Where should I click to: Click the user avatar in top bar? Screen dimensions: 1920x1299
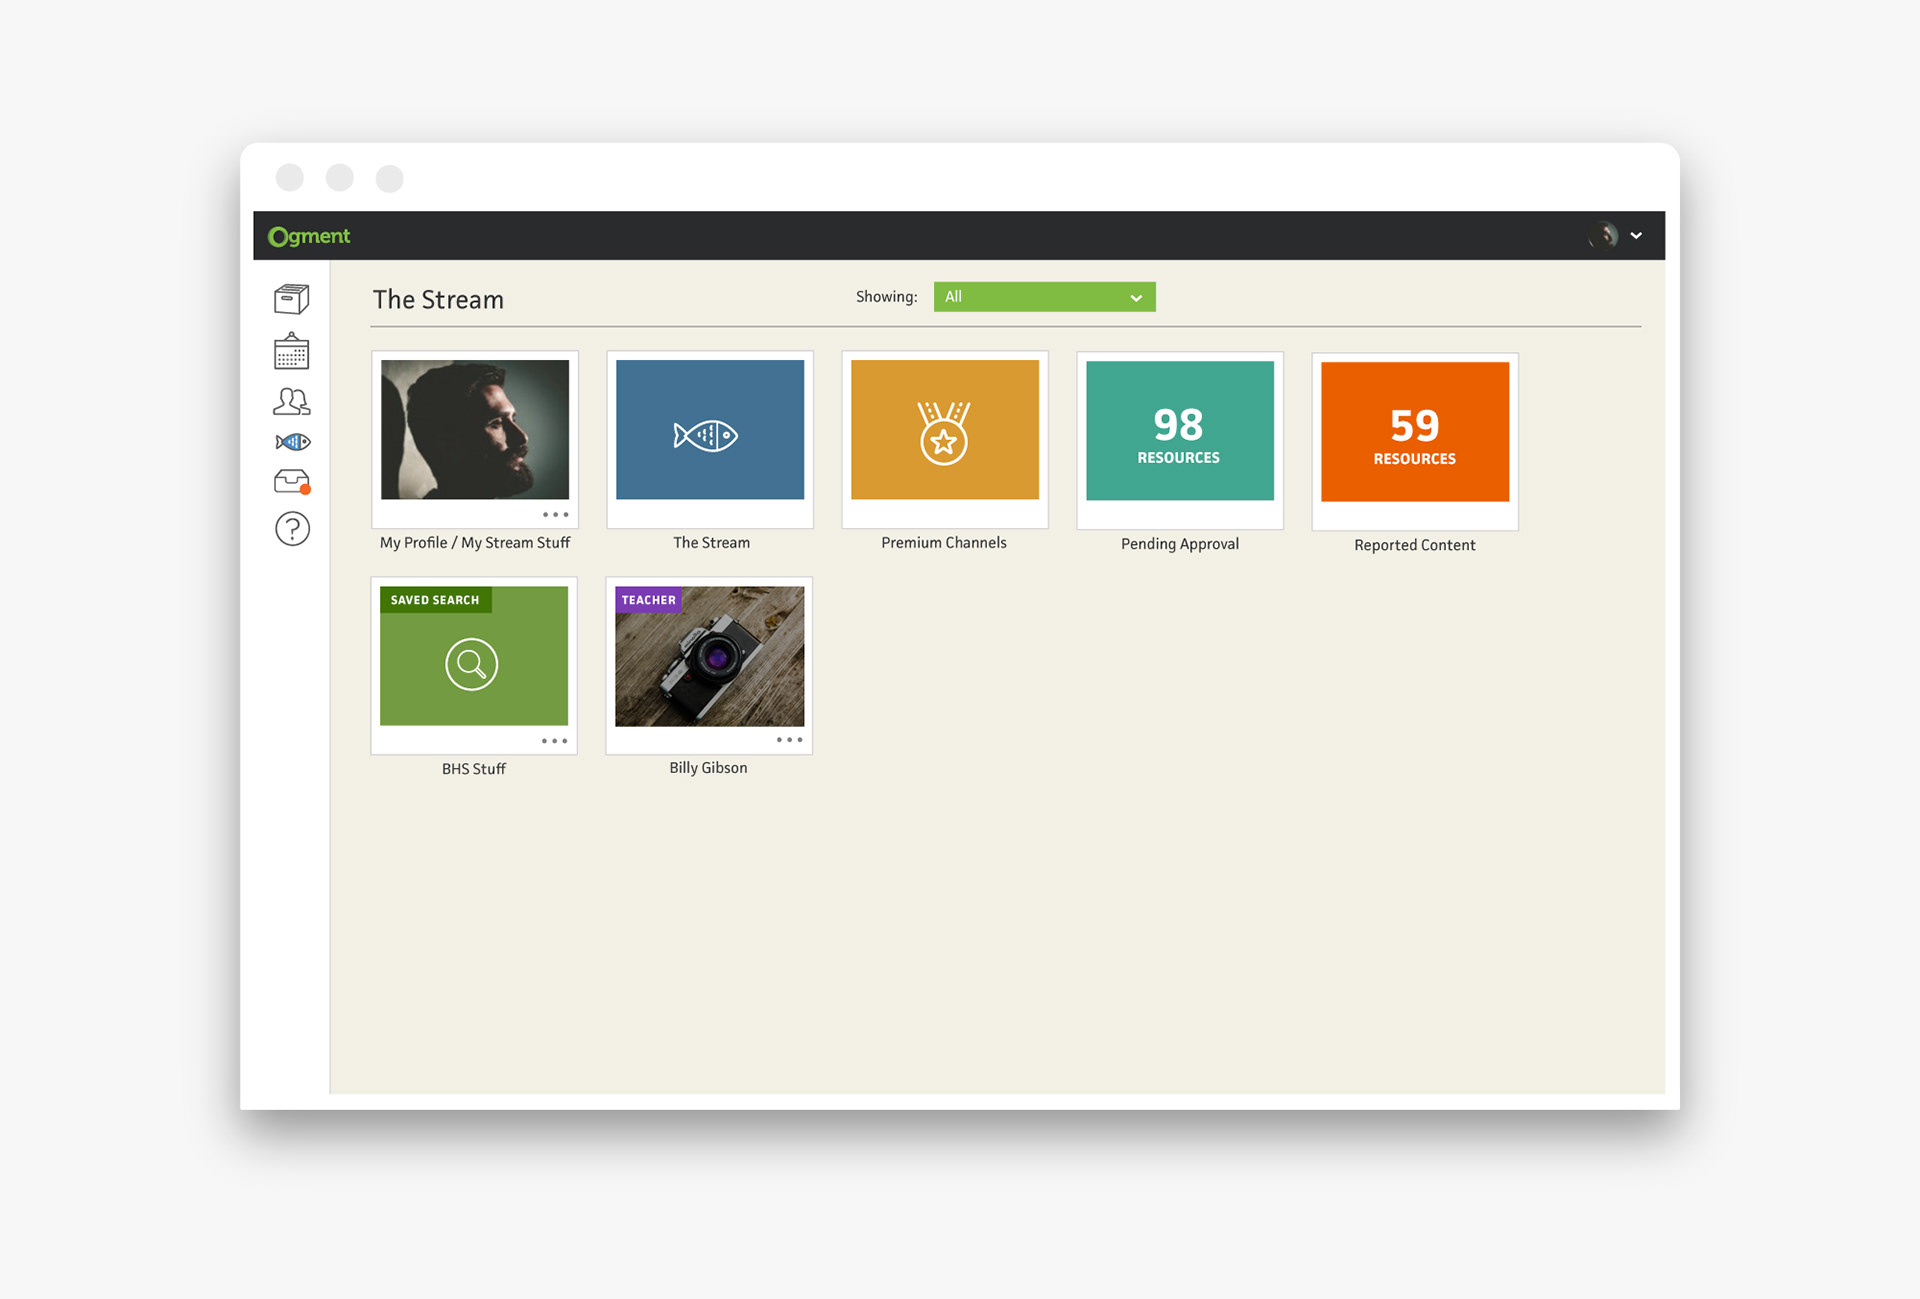point(1604,235)
